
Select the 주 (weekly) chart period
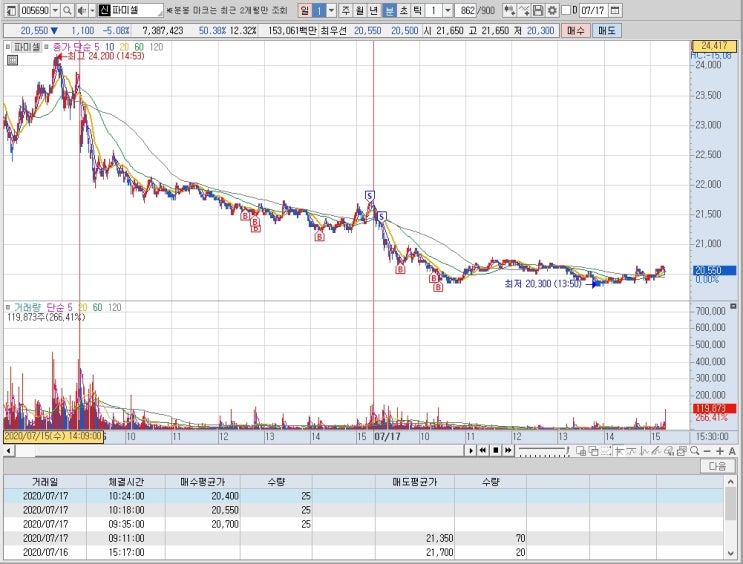(x=346, y=10)
